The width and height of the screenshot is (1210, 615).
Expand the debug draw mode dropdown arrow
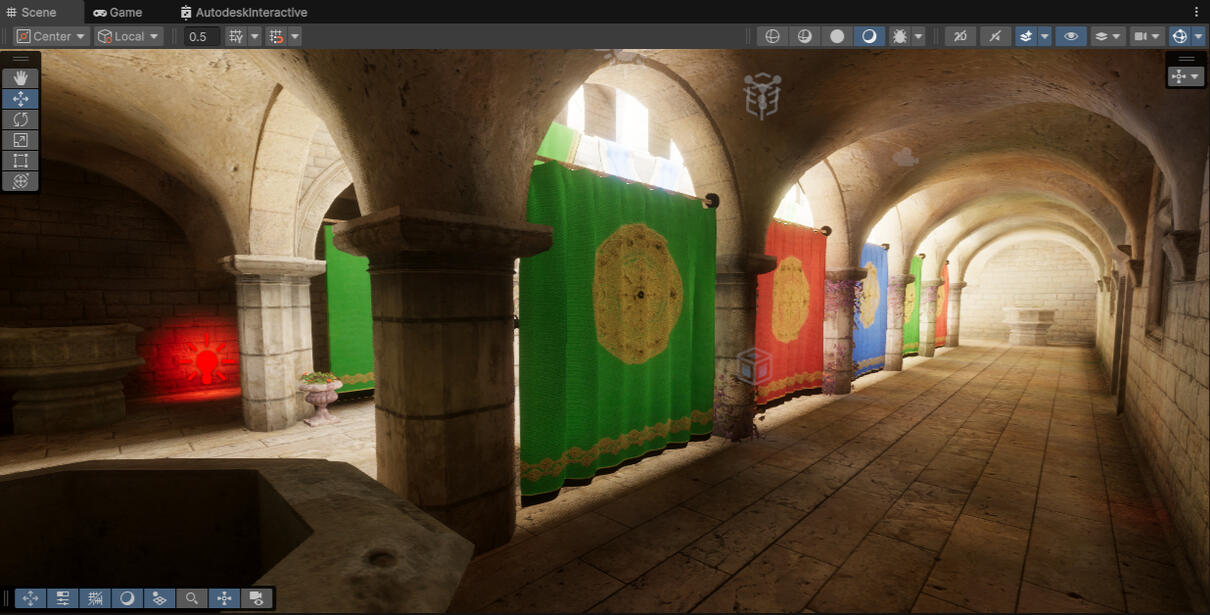pos(918,36)
